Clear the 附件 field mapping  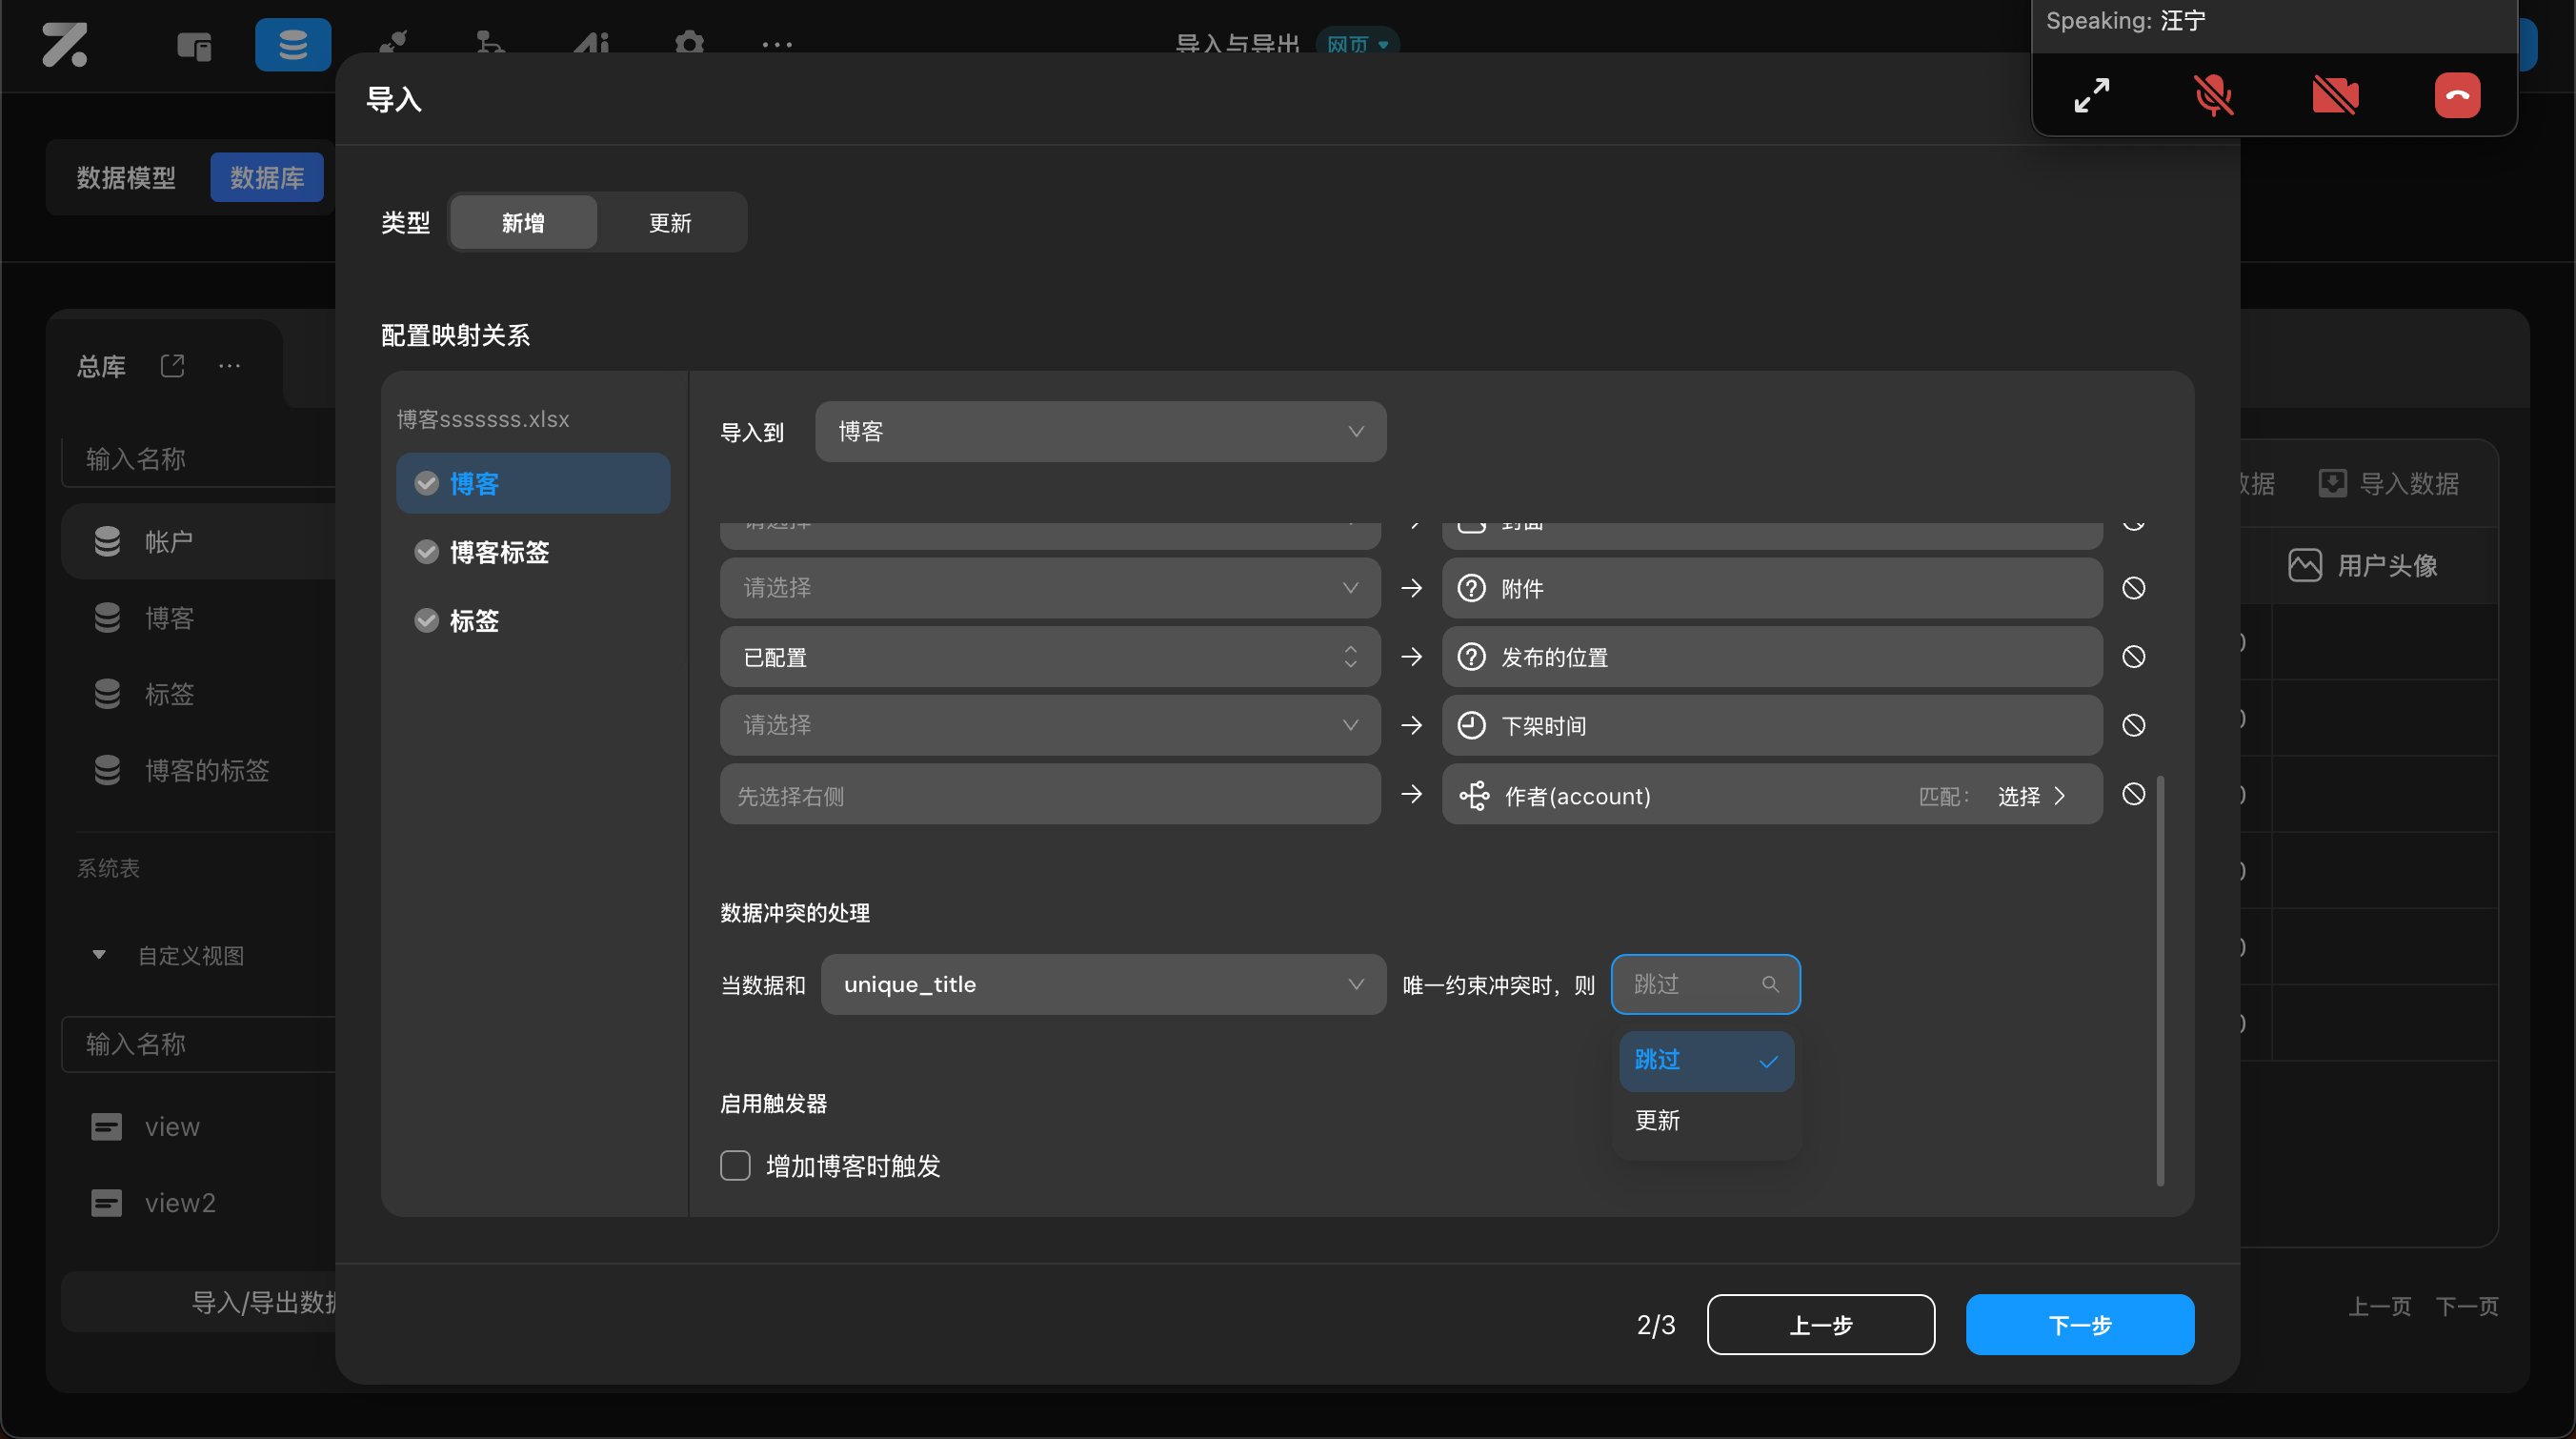[2133, 588]
